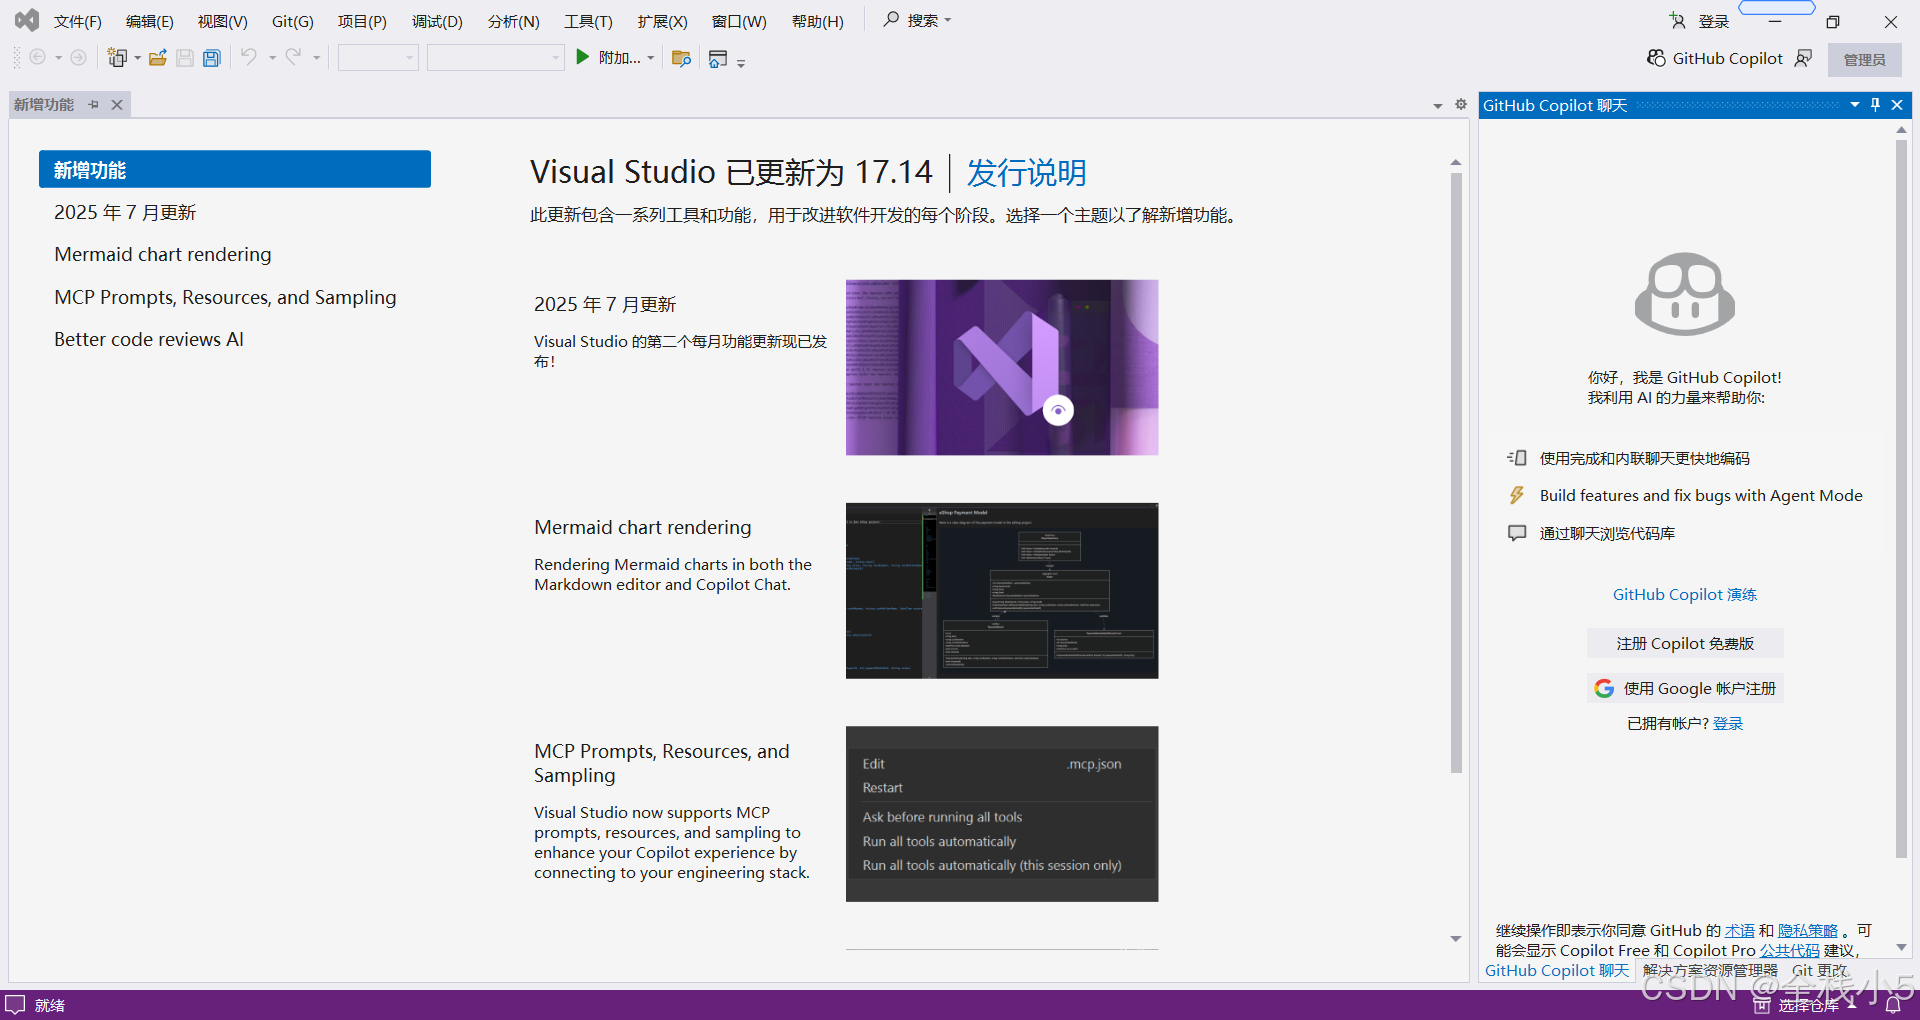Open the 视图(V) menu
The height and width of the screenshot is (1020, 1920).
(x=222, y=21)
